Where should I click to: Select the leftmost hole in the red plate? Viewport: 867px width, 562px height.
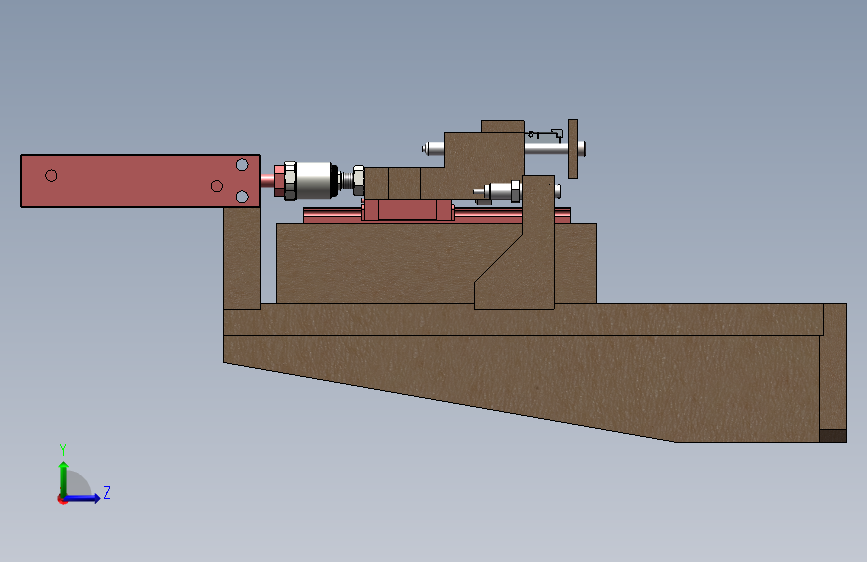51,176
